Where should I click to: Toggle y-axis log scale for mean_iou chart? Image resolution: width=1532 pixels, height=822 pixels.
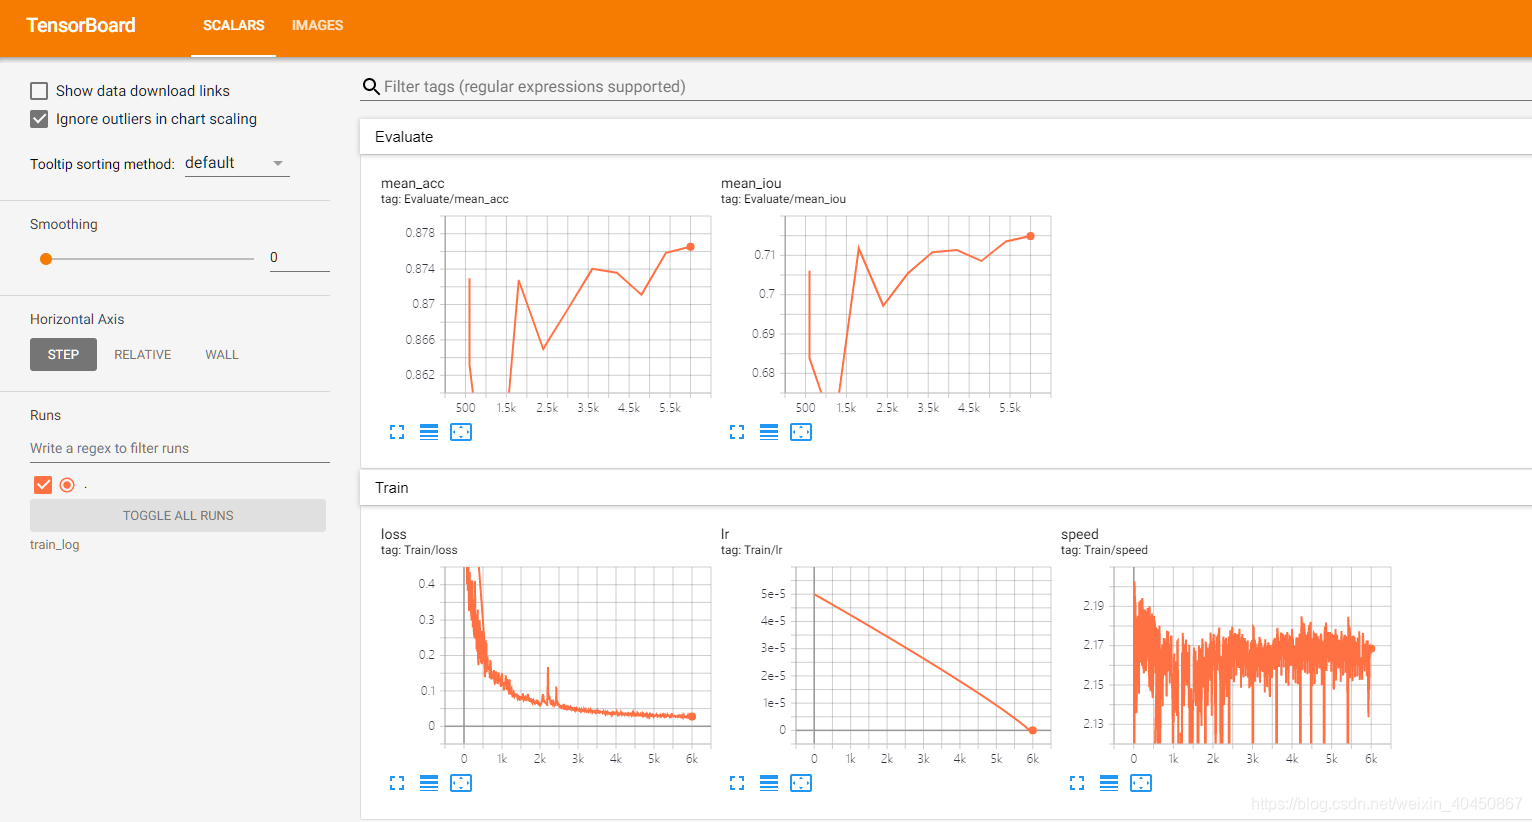[x=769, y=432]
